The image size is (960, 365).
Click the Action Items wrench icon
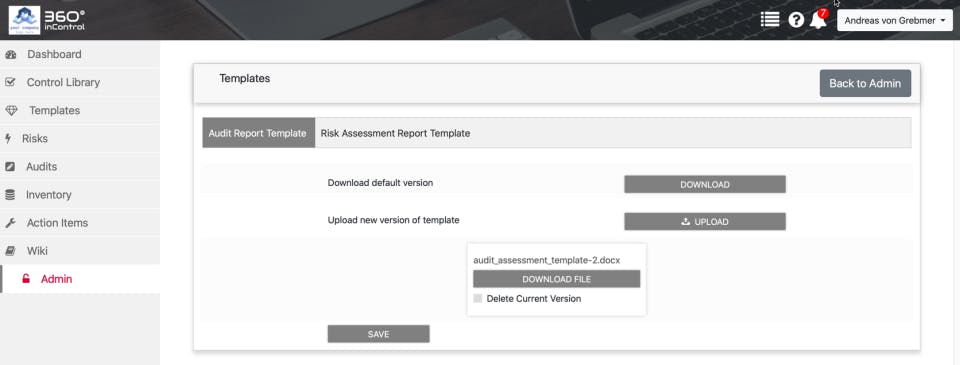(x=10, y=223)
